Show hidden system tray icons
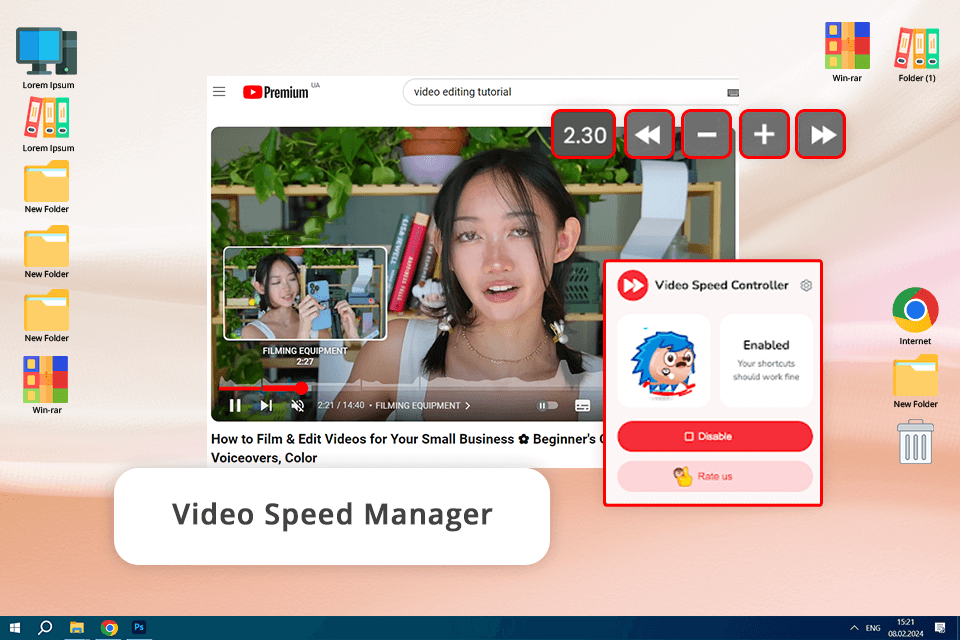The image size is (960, 640). pos(854,628)
